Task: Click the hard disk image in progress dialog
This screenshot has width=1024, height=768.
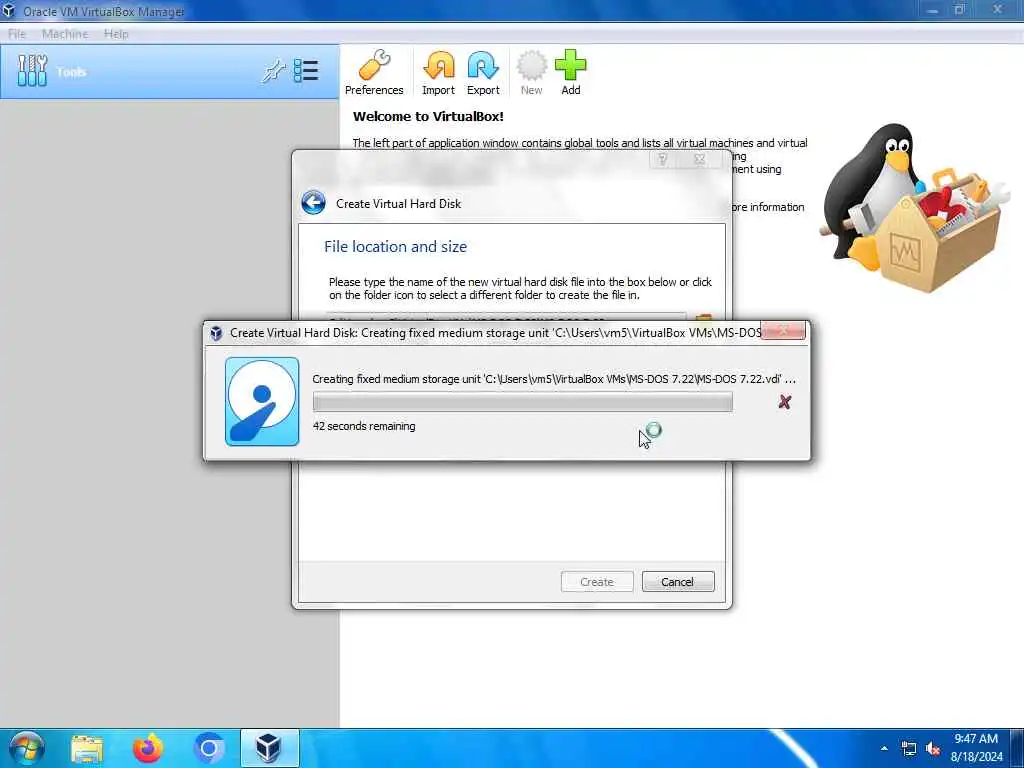Action: pyautogui.click(x=262, y=402)
